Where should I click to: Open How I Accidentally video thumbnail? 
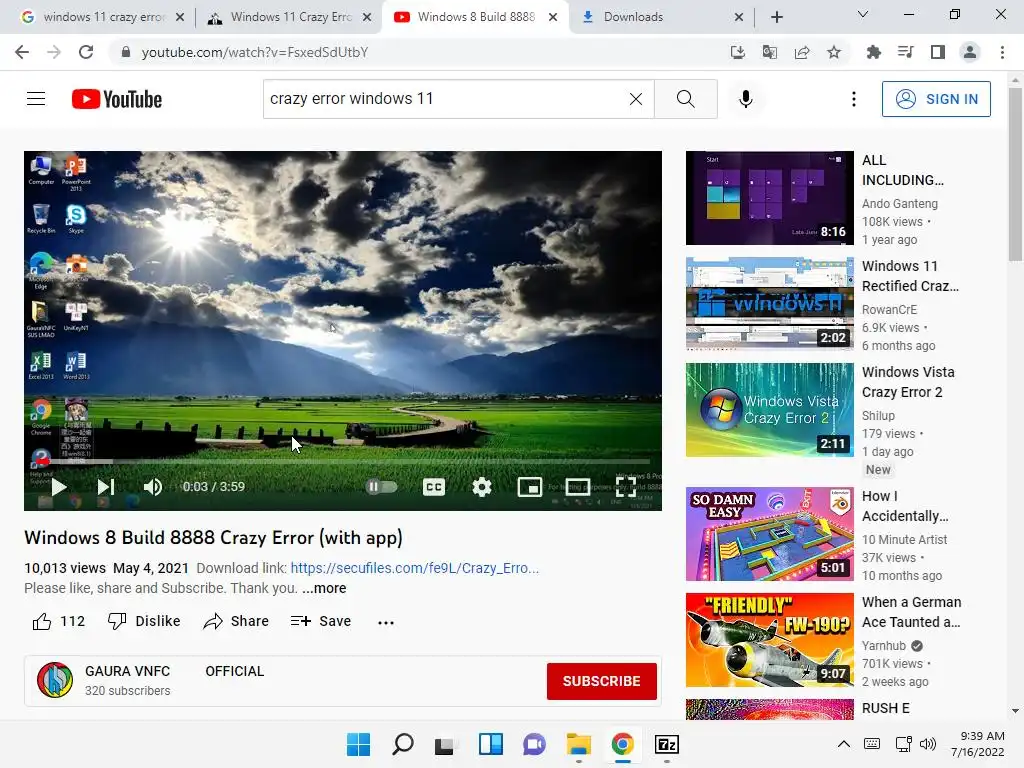pos(769,534)
